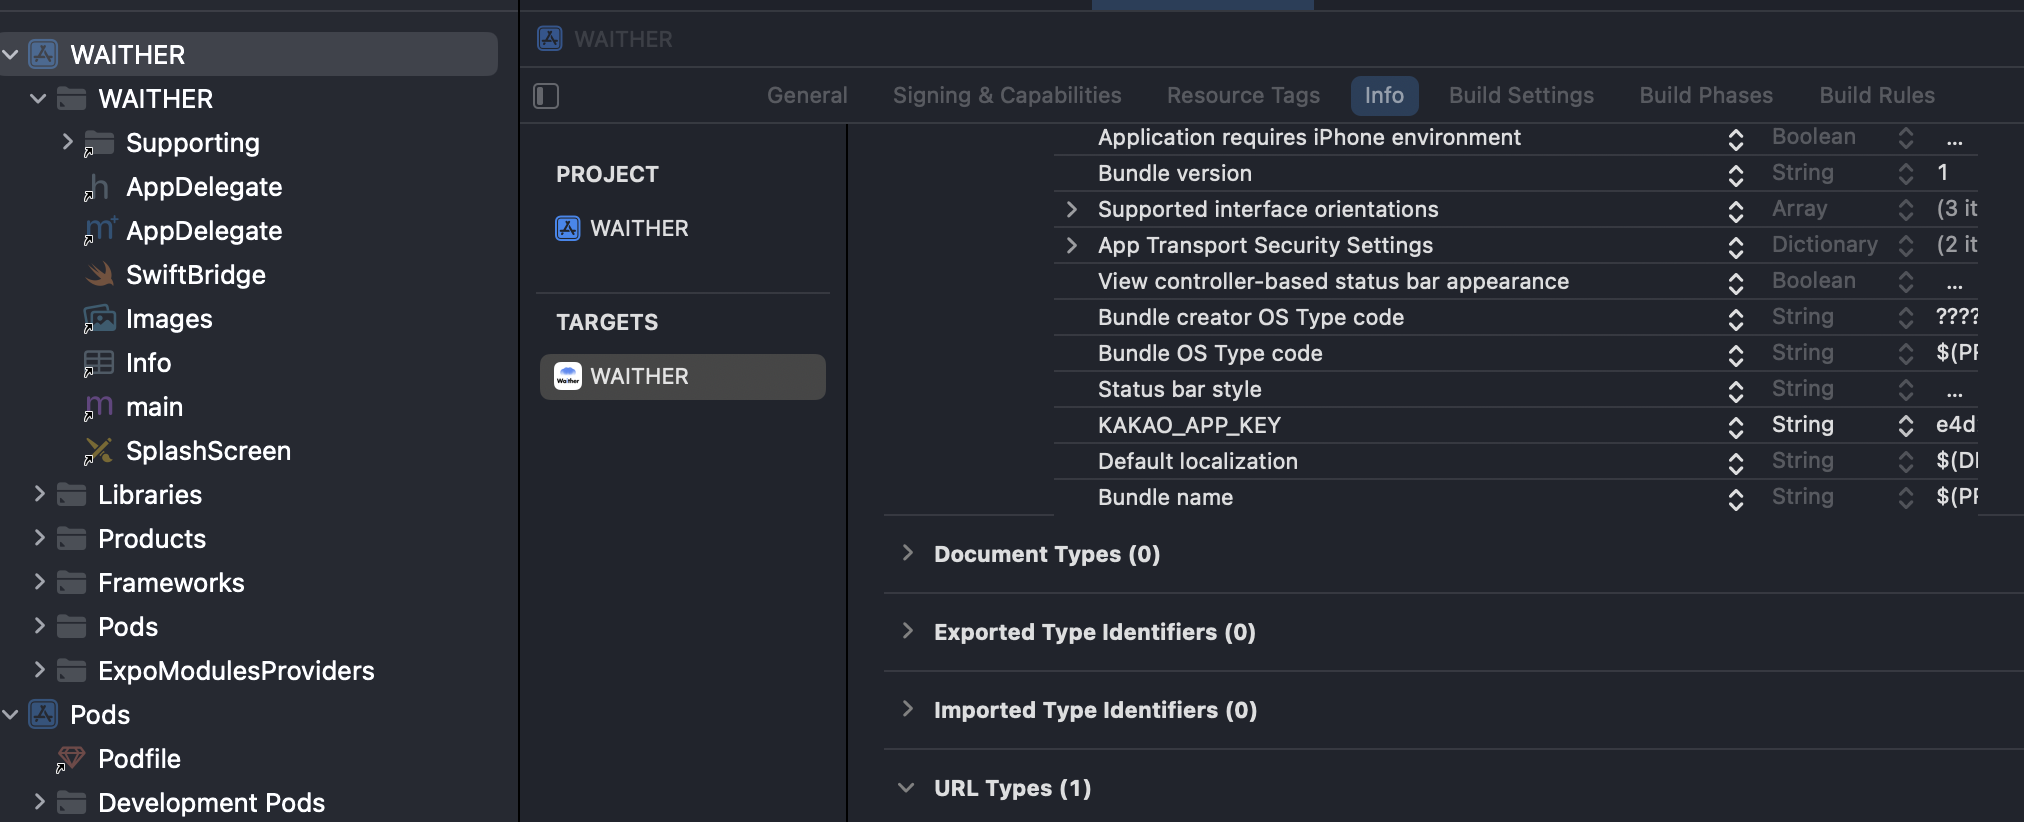This screenshot has width=2024, height=822.
Task: Open the SplashScreen storyboard icon
Action: click(x=98, y=450)
